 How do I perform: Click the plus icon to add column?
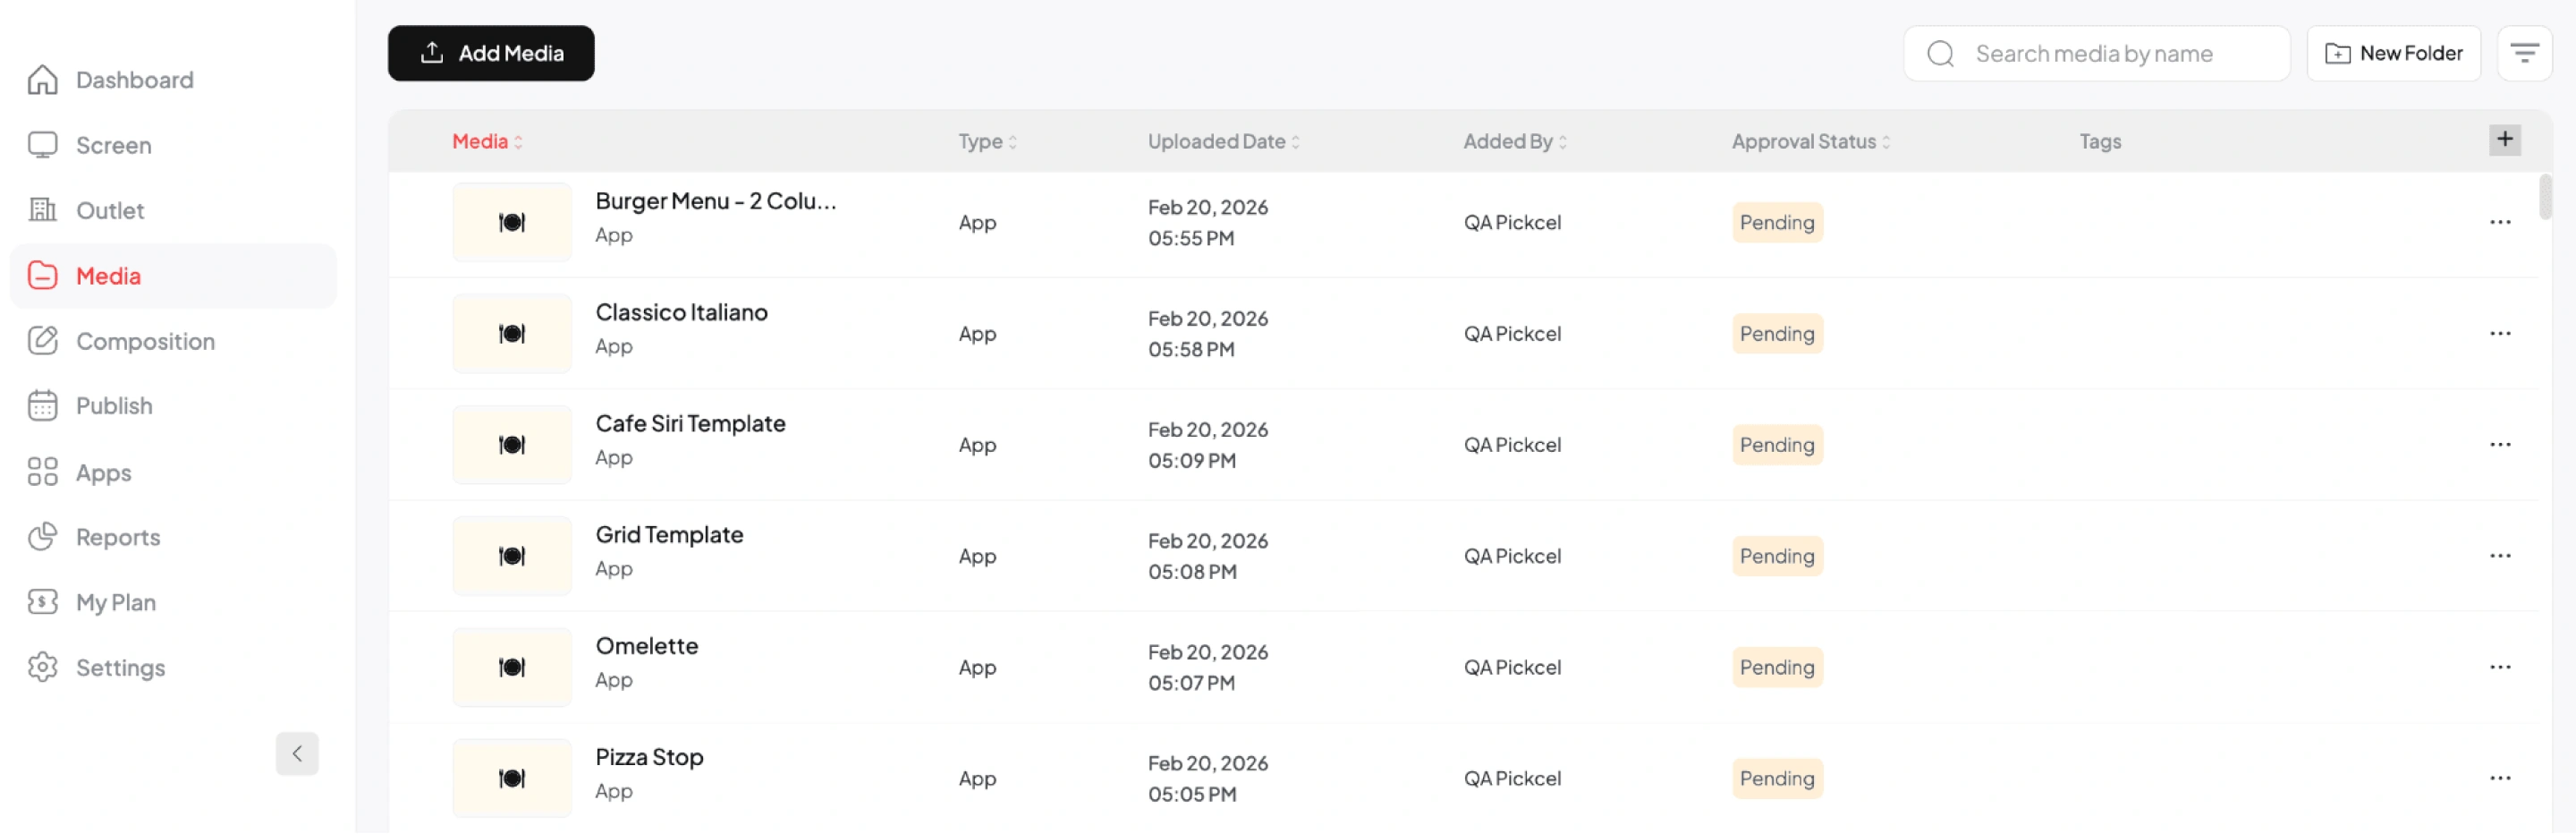pos(2504,140)
